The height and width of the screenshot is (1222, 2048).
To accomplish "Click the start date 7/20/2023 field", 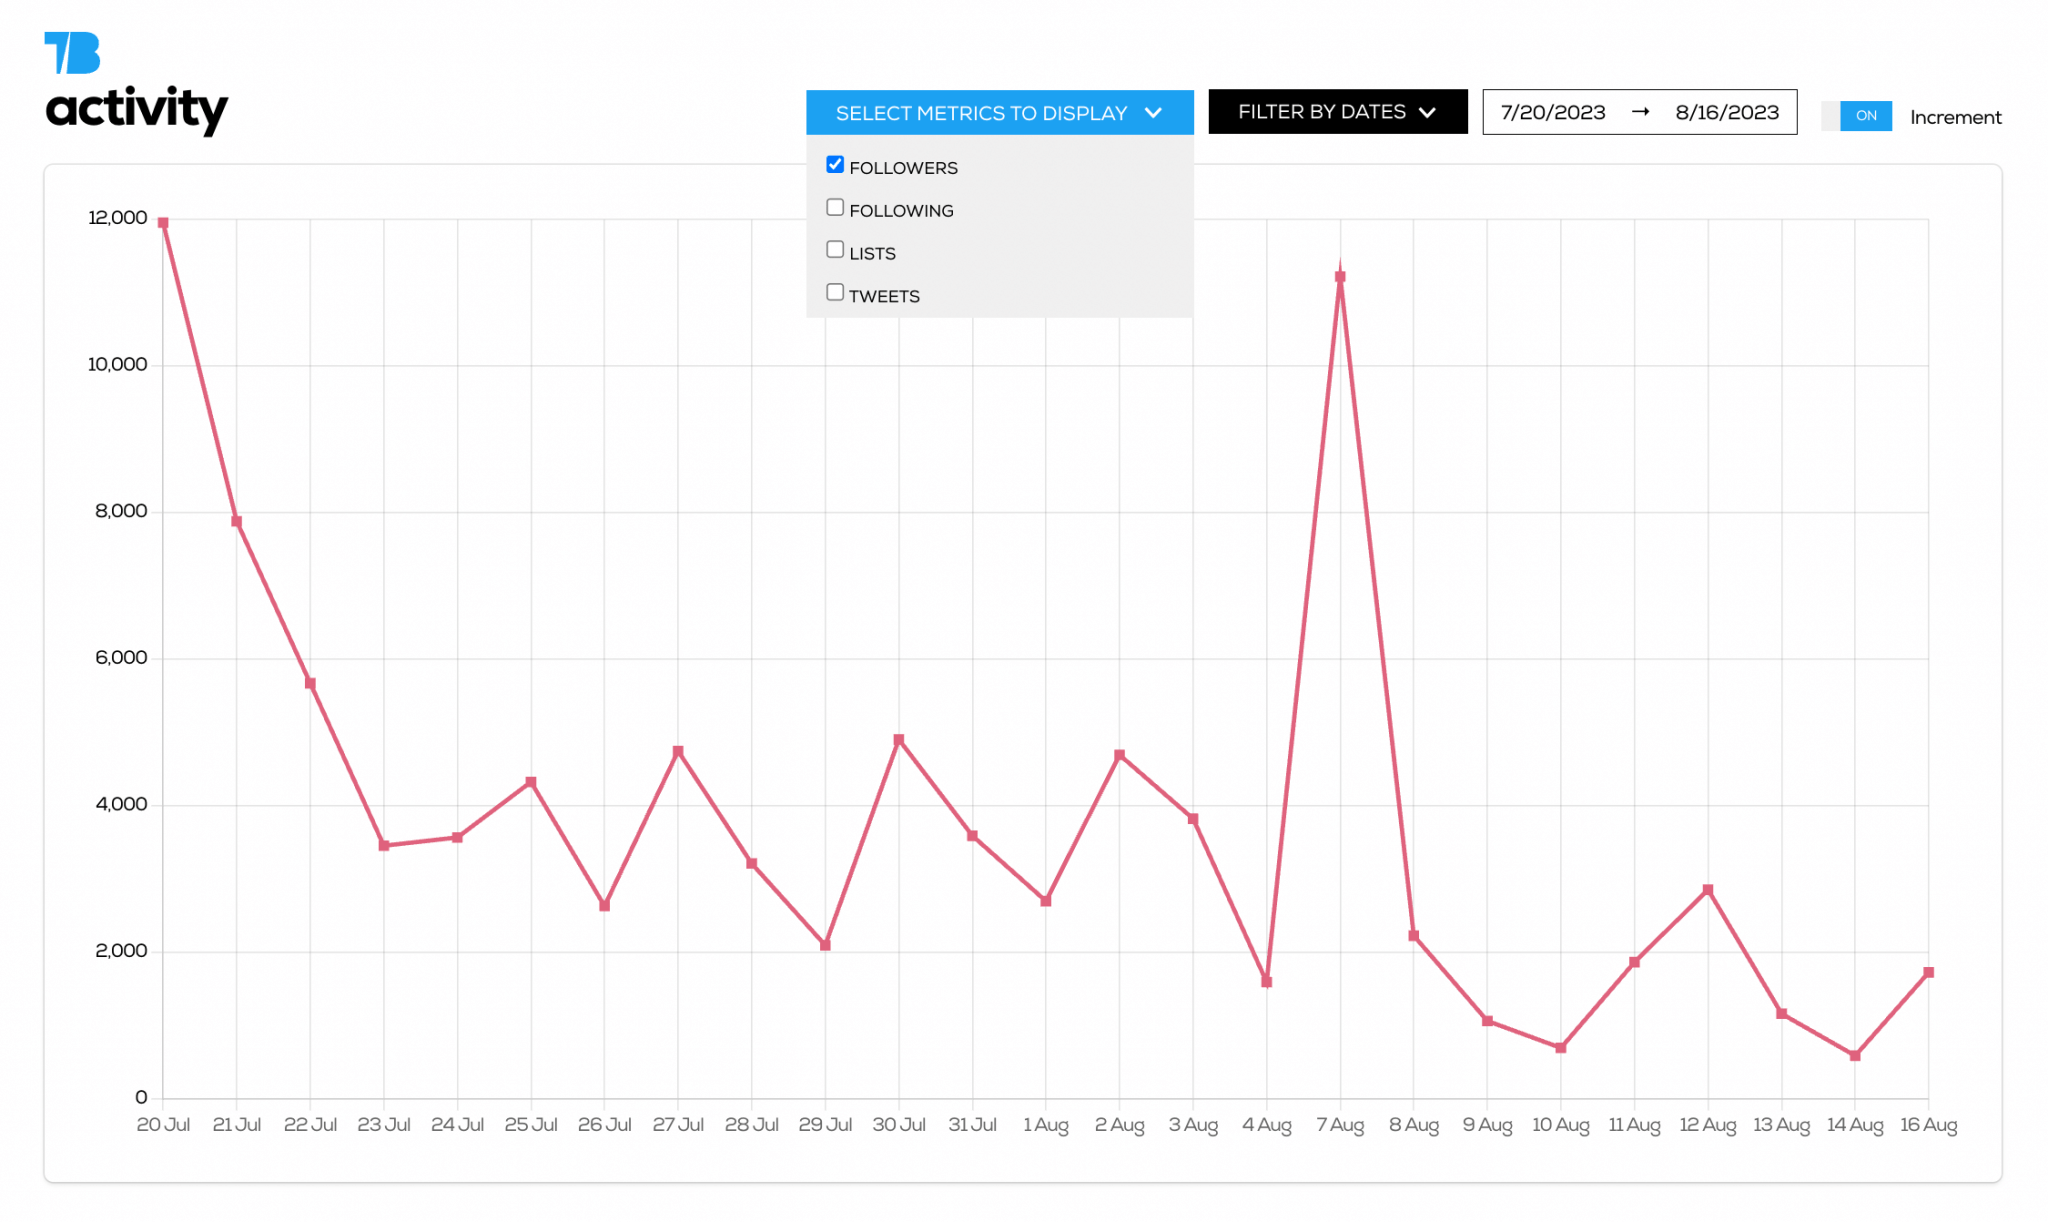I will [1552, 112].
